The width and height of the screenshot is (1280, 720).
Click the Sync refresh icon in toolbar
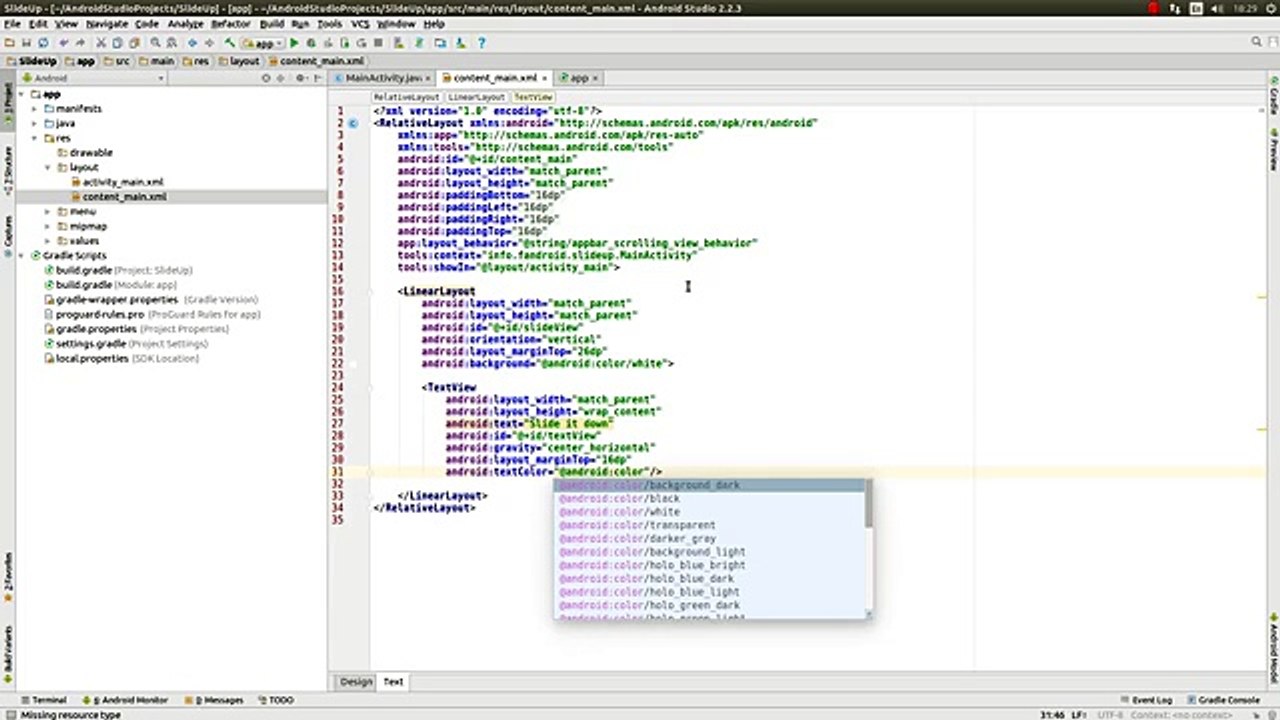(43, 43)
